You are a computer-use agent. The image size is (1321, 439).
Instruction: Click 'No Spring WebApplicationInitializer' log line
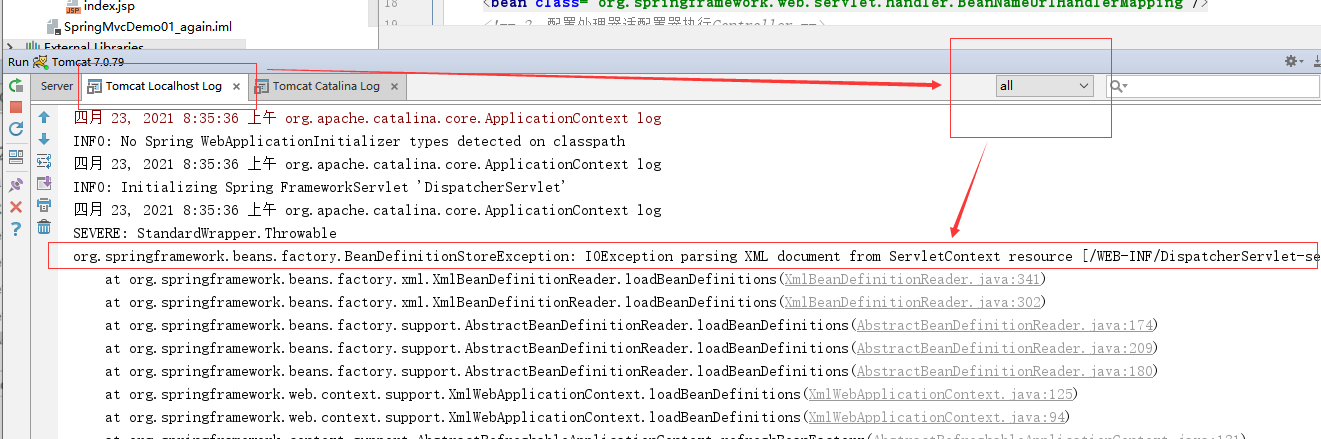pos(349,141)
